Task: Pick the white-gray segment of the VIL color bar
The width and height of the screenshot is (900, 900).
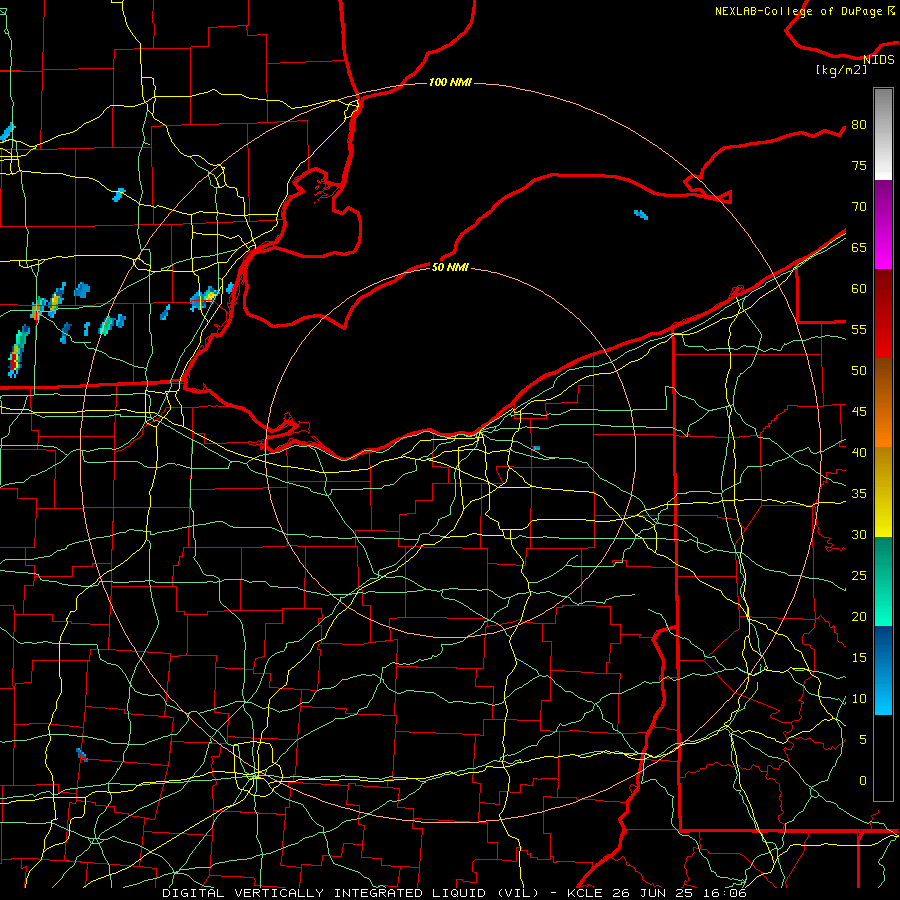Action: point(883,134)
